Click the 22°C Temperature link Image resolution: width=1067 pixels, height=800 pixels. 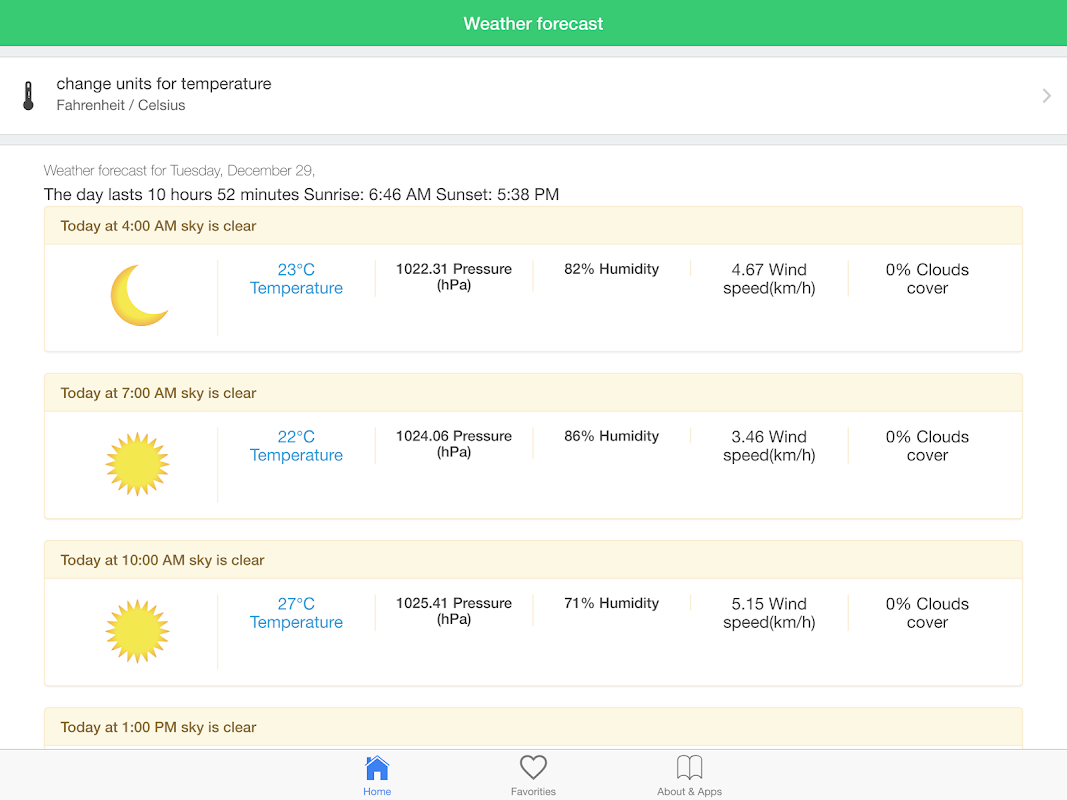click(296, 446)
